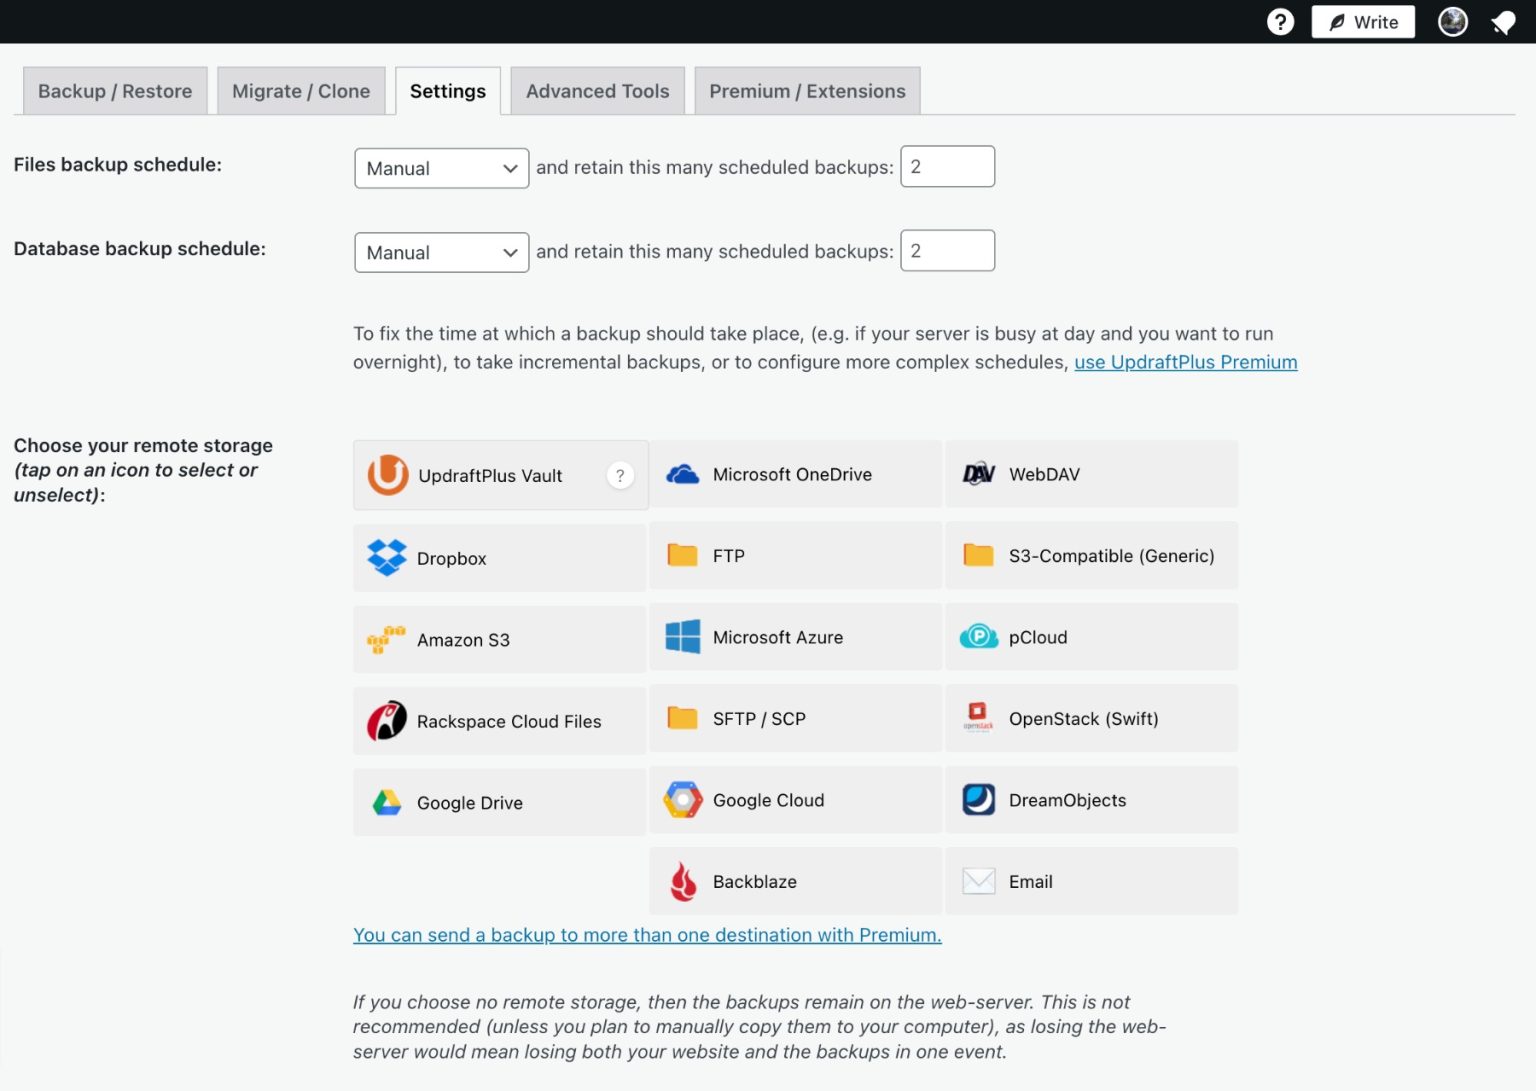Choose the pCloud storage icon
The height and width of the screenshot is (1091, 1536).
pyautogui.click(x=978, y=637)
